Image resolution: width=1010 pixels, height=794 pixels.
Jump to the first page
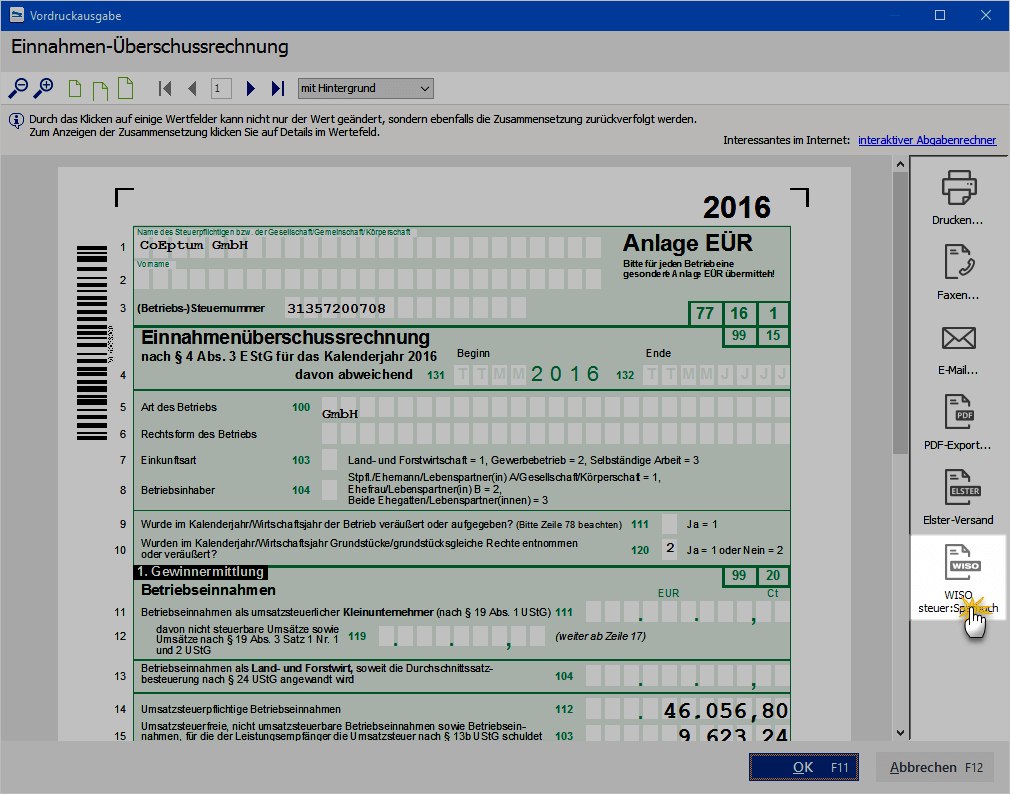pyautogui.click(x=165, y=88)
